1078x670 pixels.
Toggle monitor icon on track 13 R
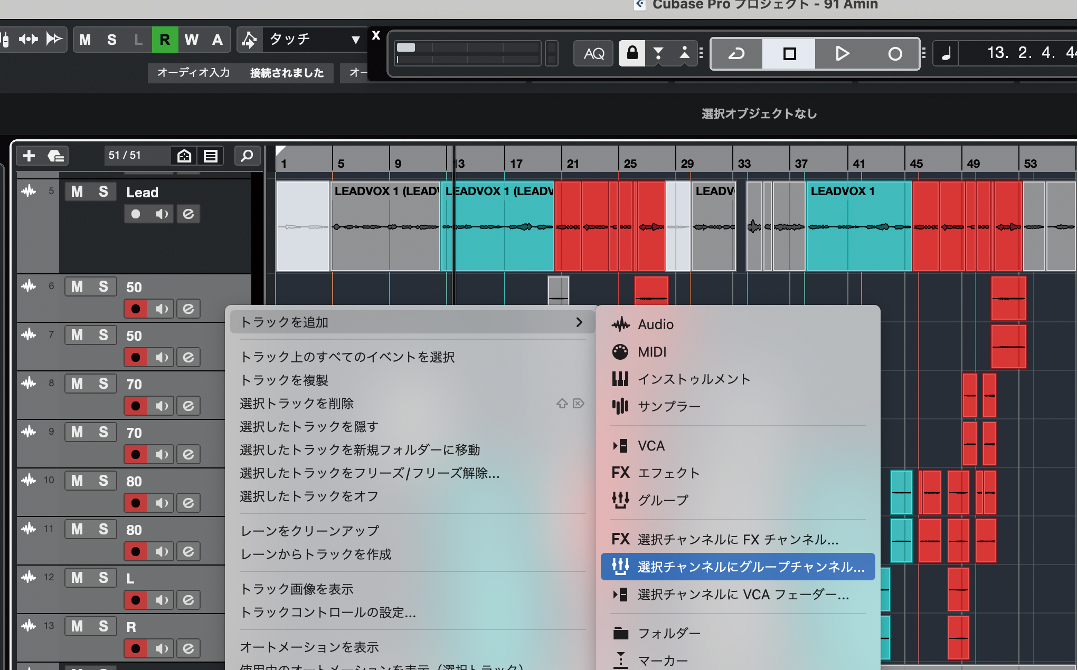pyautogui.click(x=162, y=649)
